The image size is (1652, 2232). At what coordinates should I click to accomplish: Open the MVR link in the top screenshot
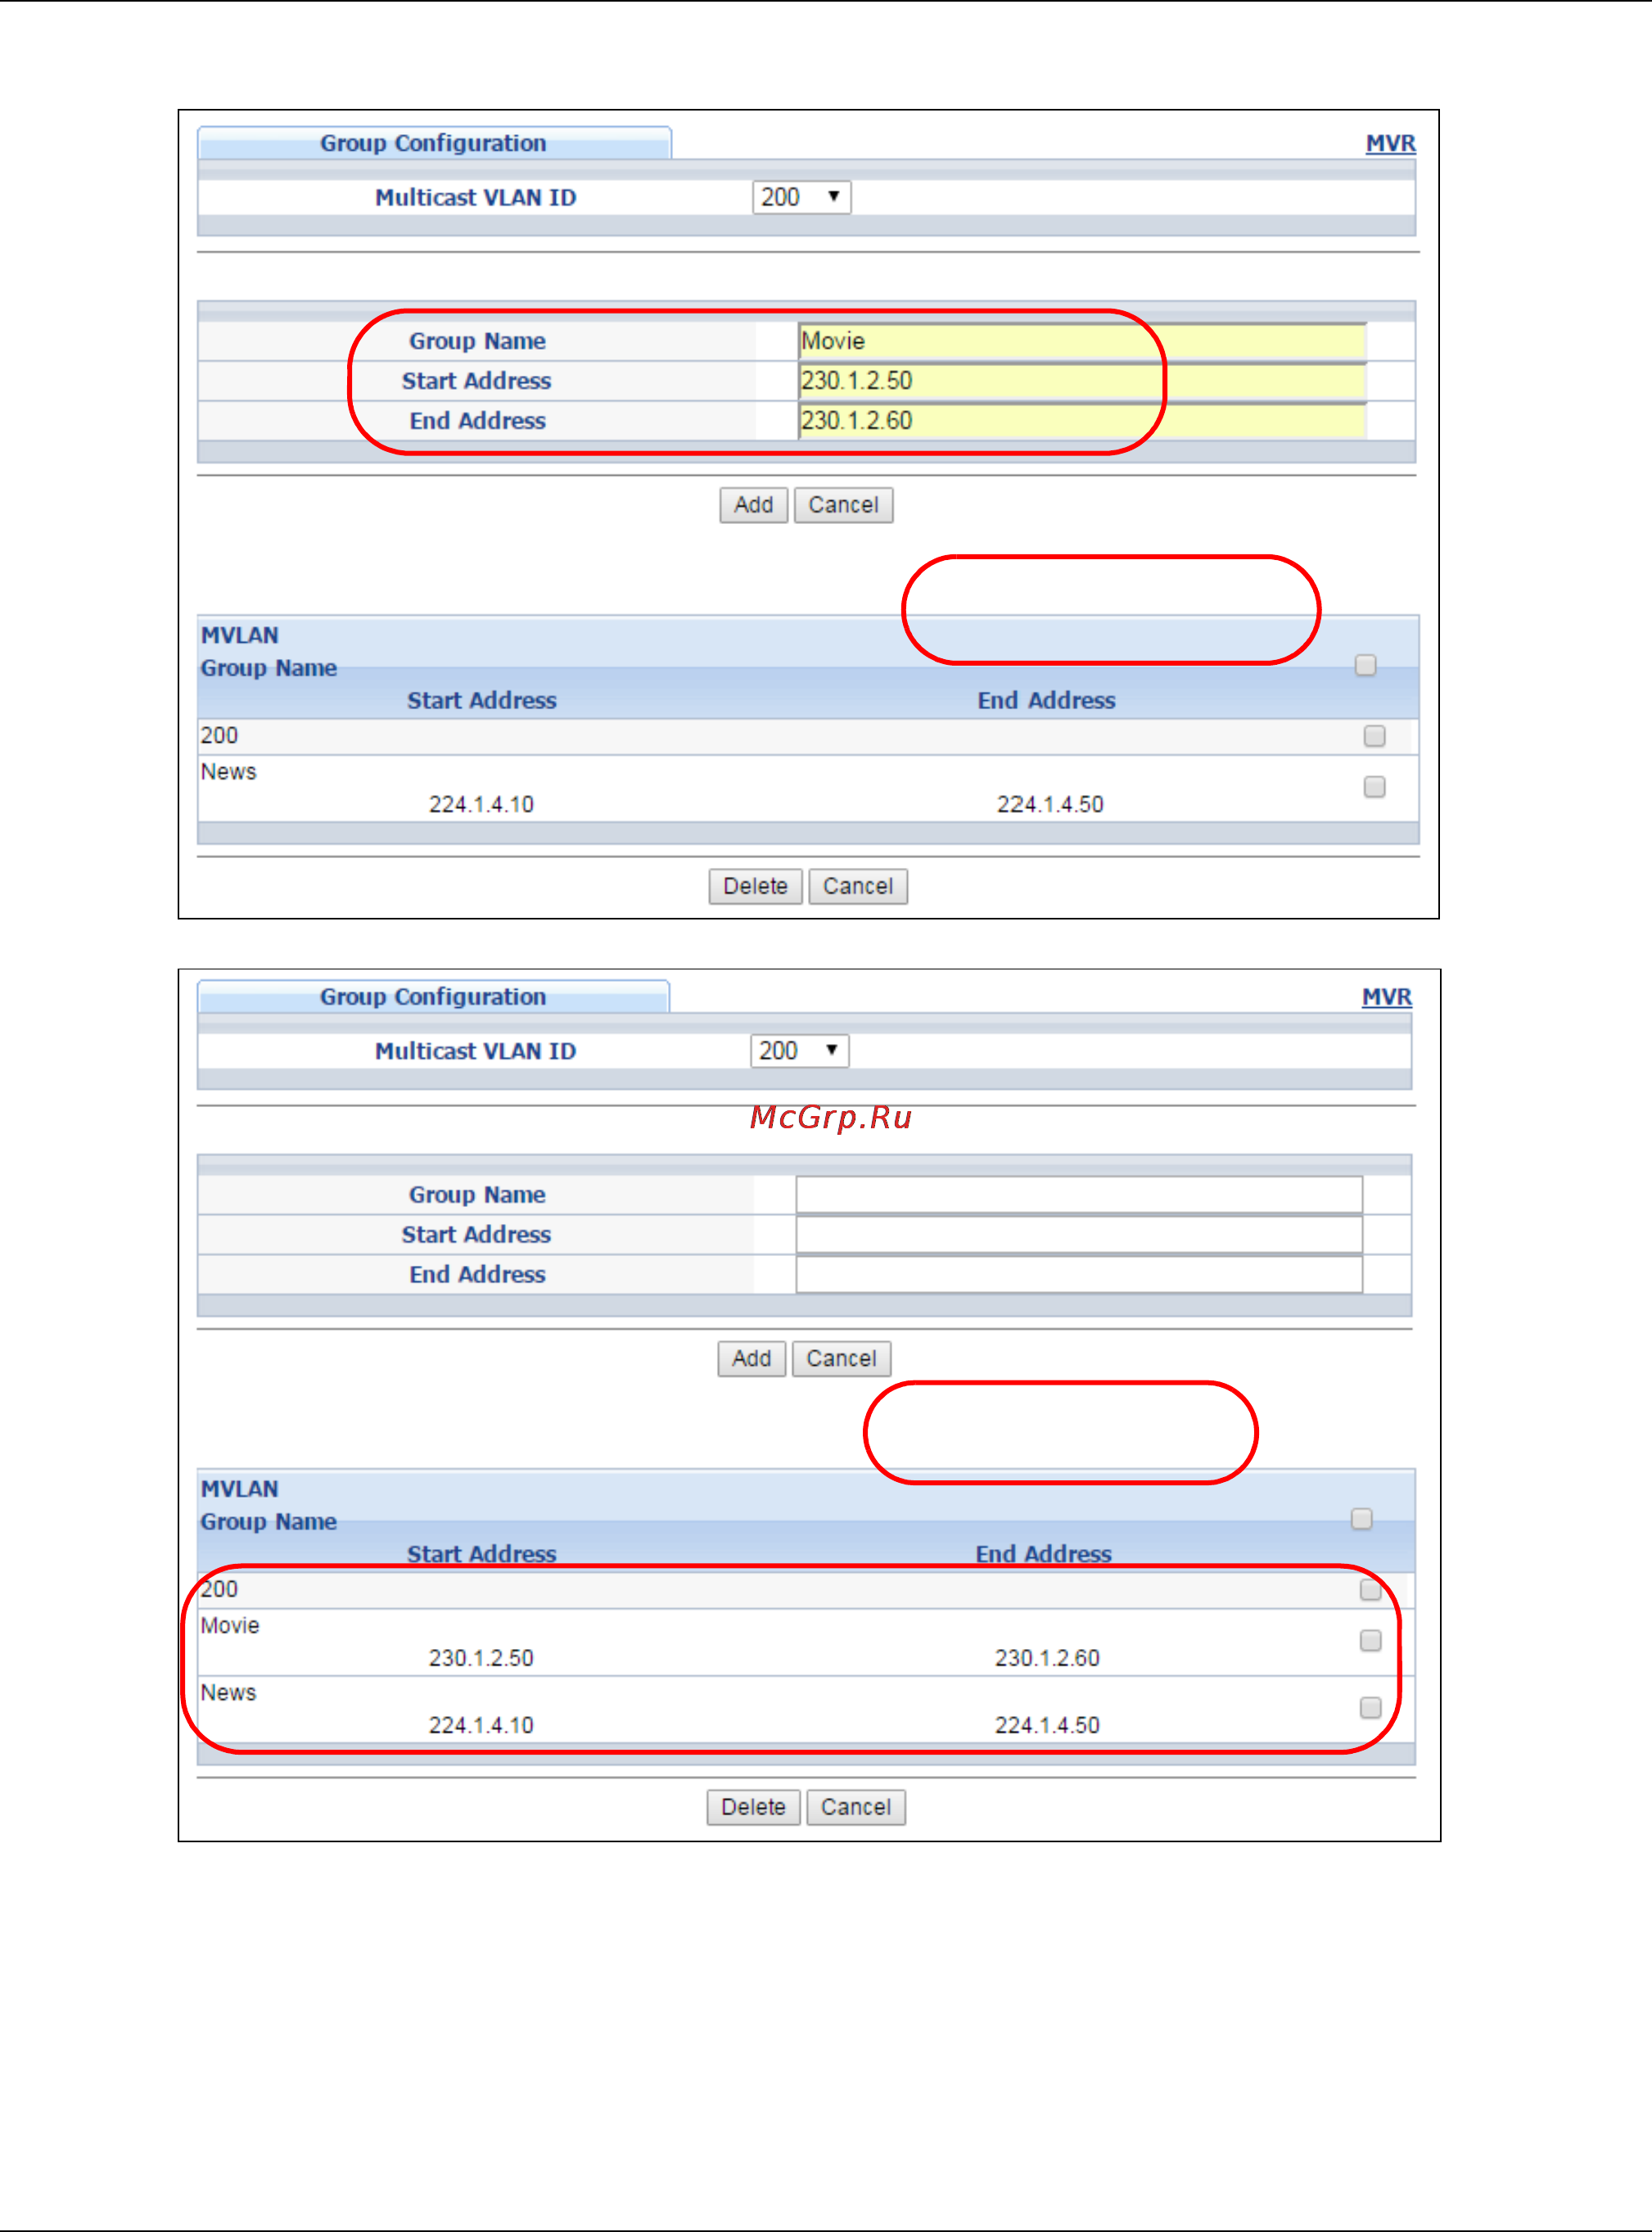(x=1390, y=144)
